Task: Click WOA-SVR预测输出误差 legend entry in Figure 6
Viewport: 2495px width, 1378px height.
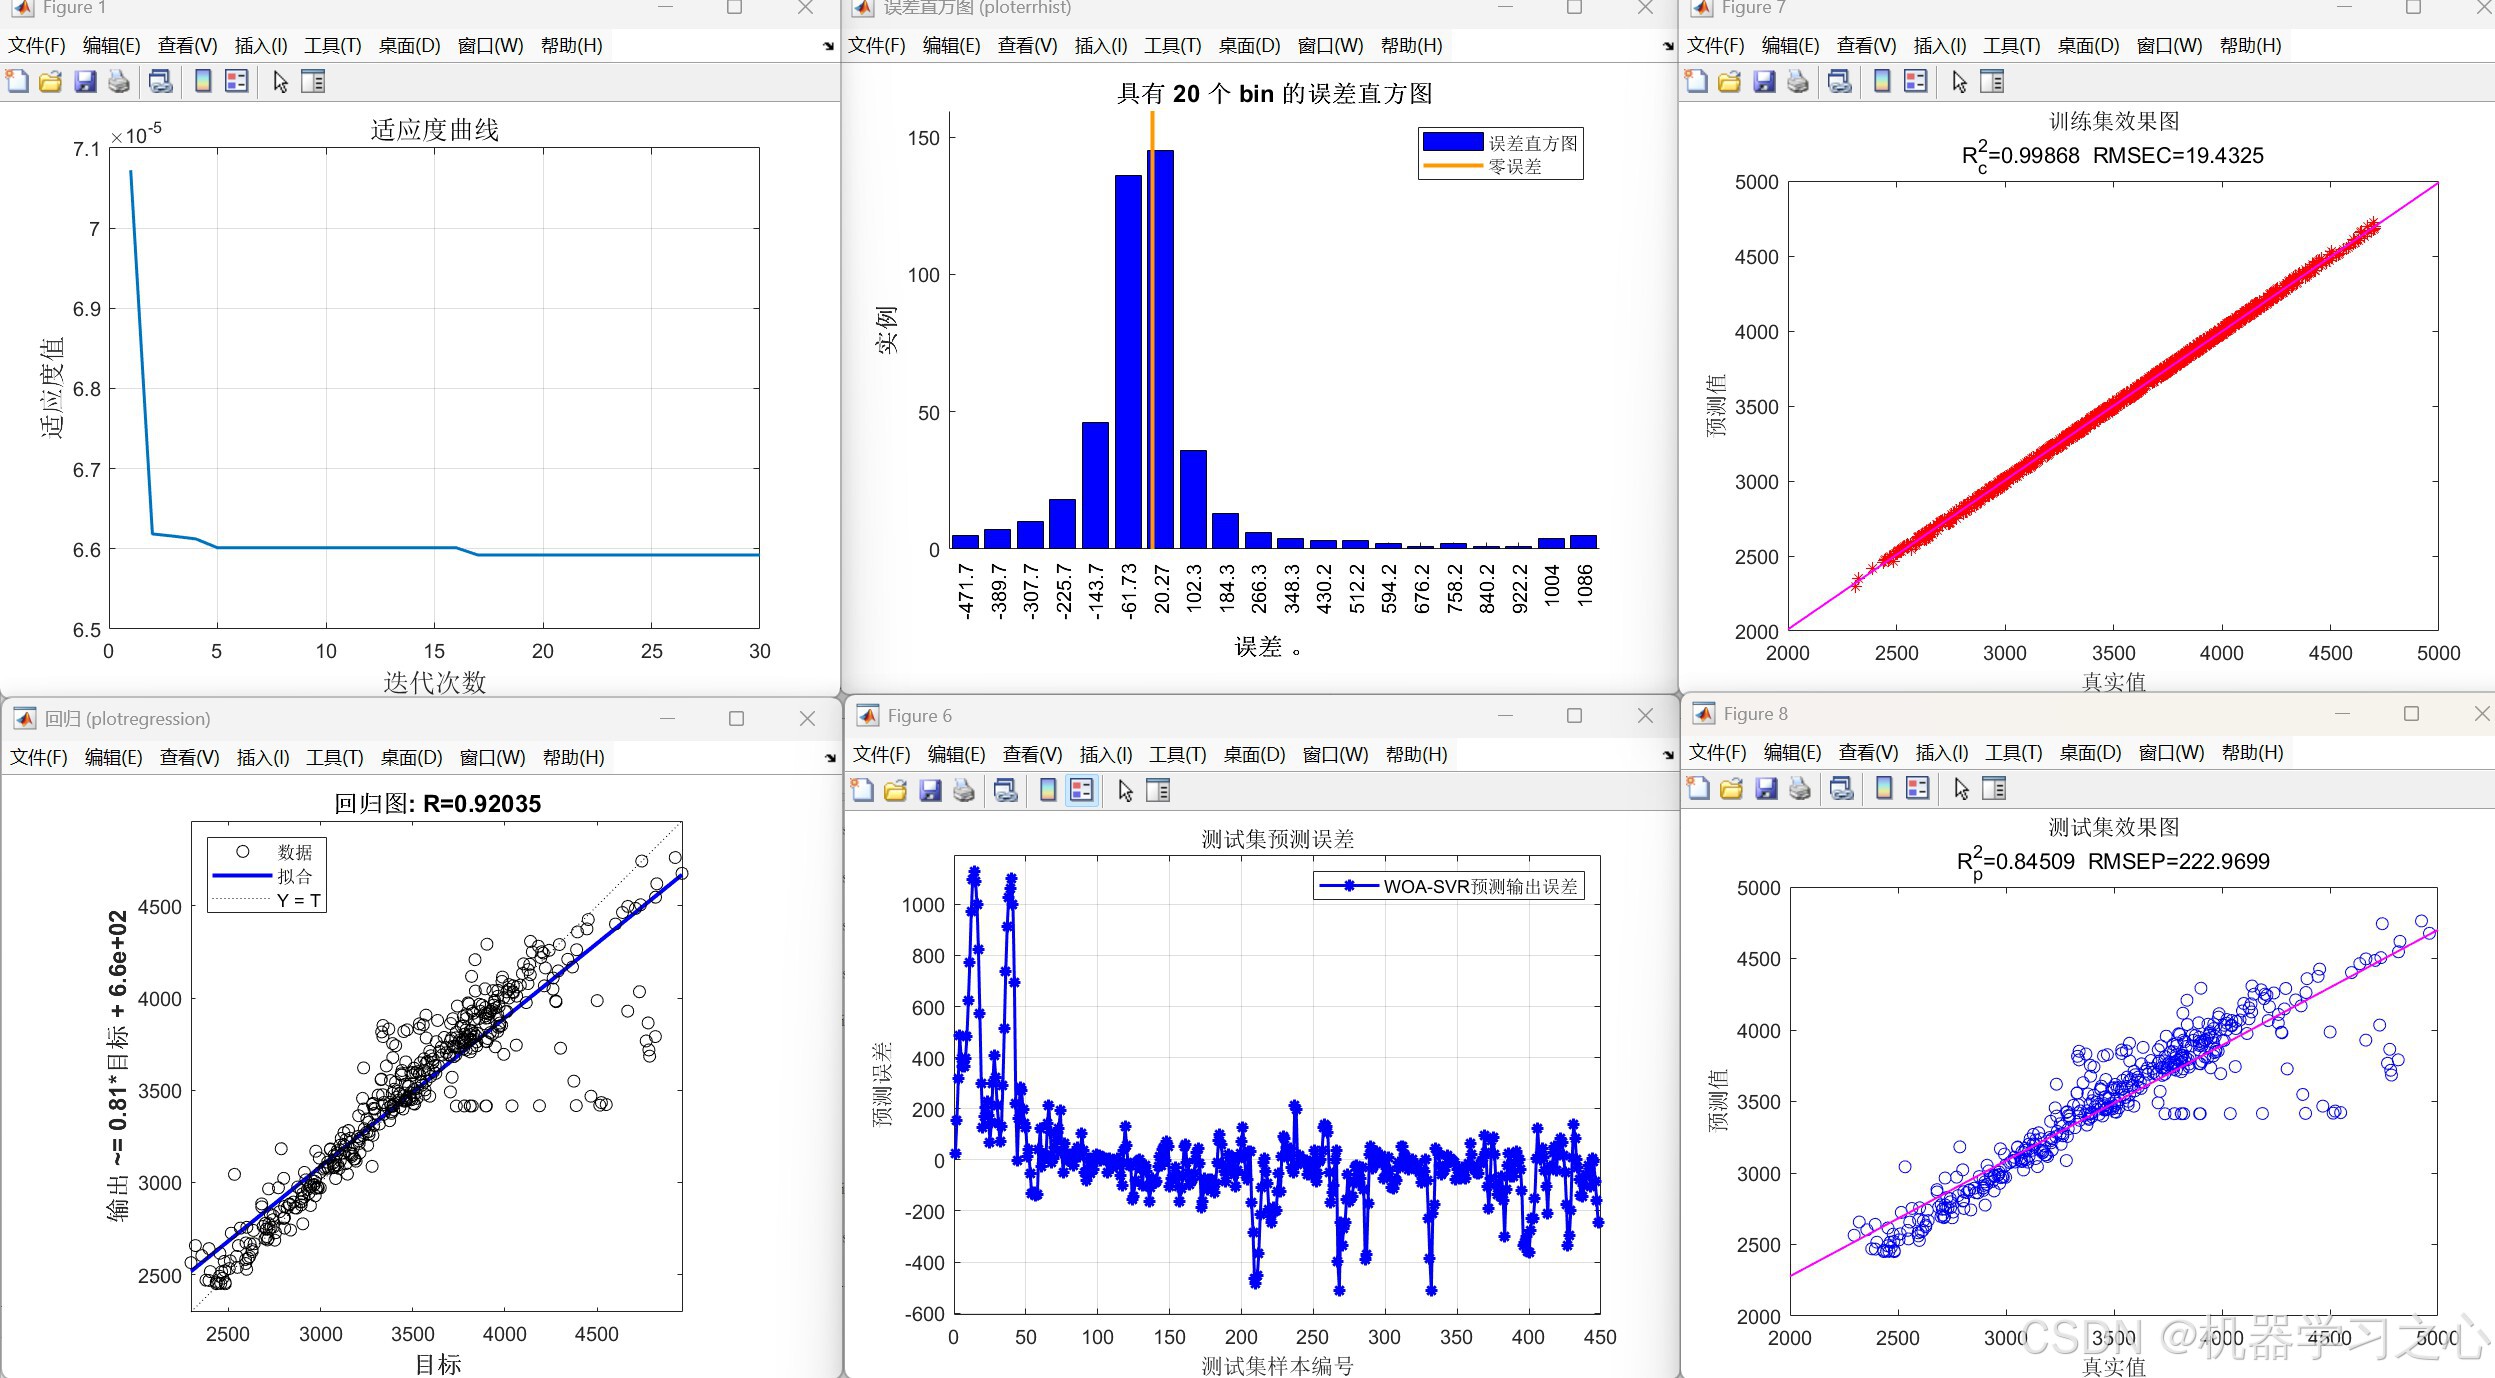Action: [1480, 886]
